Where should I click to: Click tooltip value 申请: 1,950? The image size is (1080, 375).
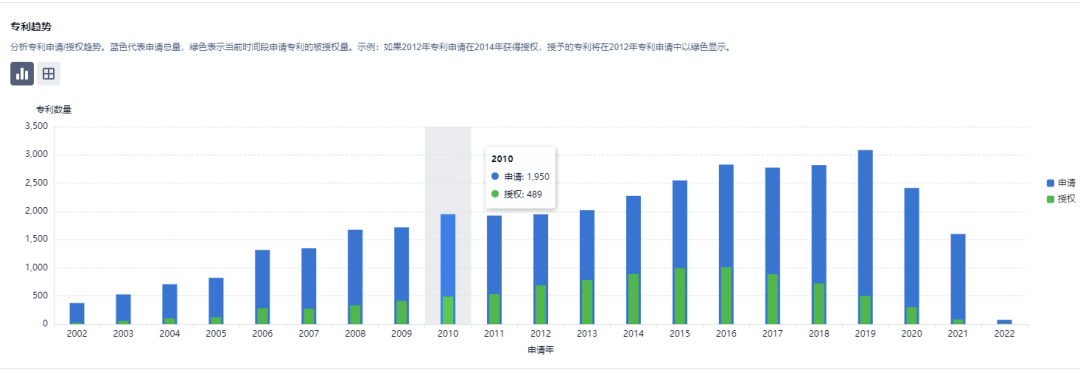tap(527, 176)
